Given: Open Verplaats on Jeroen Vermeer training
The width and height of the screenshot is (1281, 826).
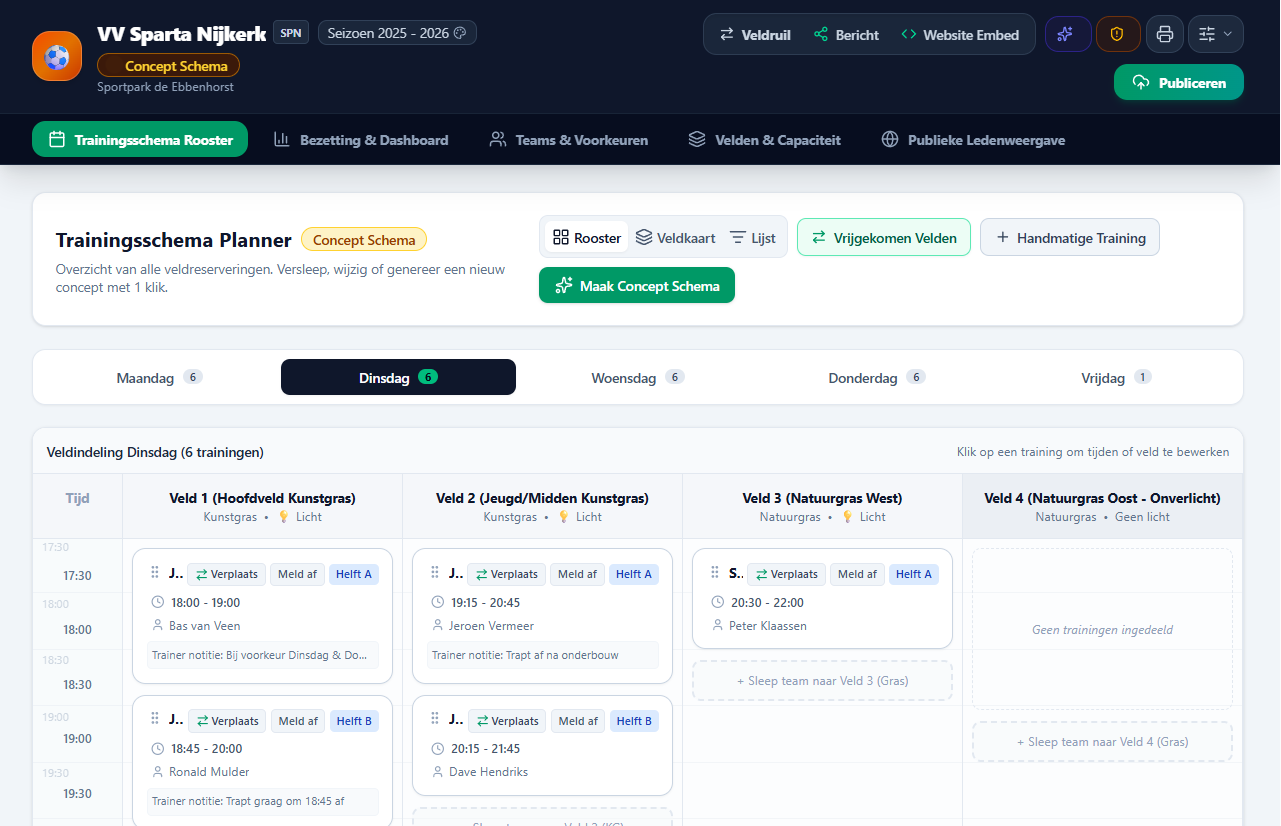Looking at the screenshot, I should [506, 574].
